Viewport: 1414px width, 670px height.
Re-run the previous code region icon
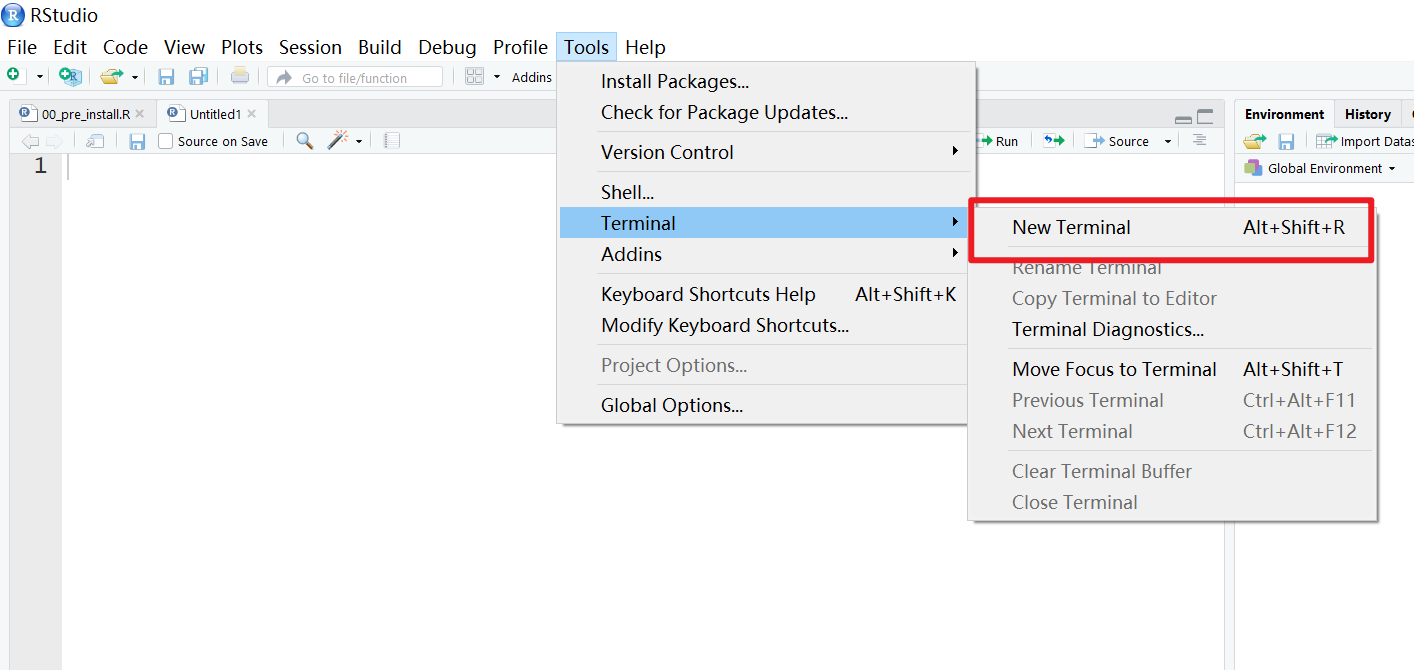pyautogui.click(x=1054, y=141)
